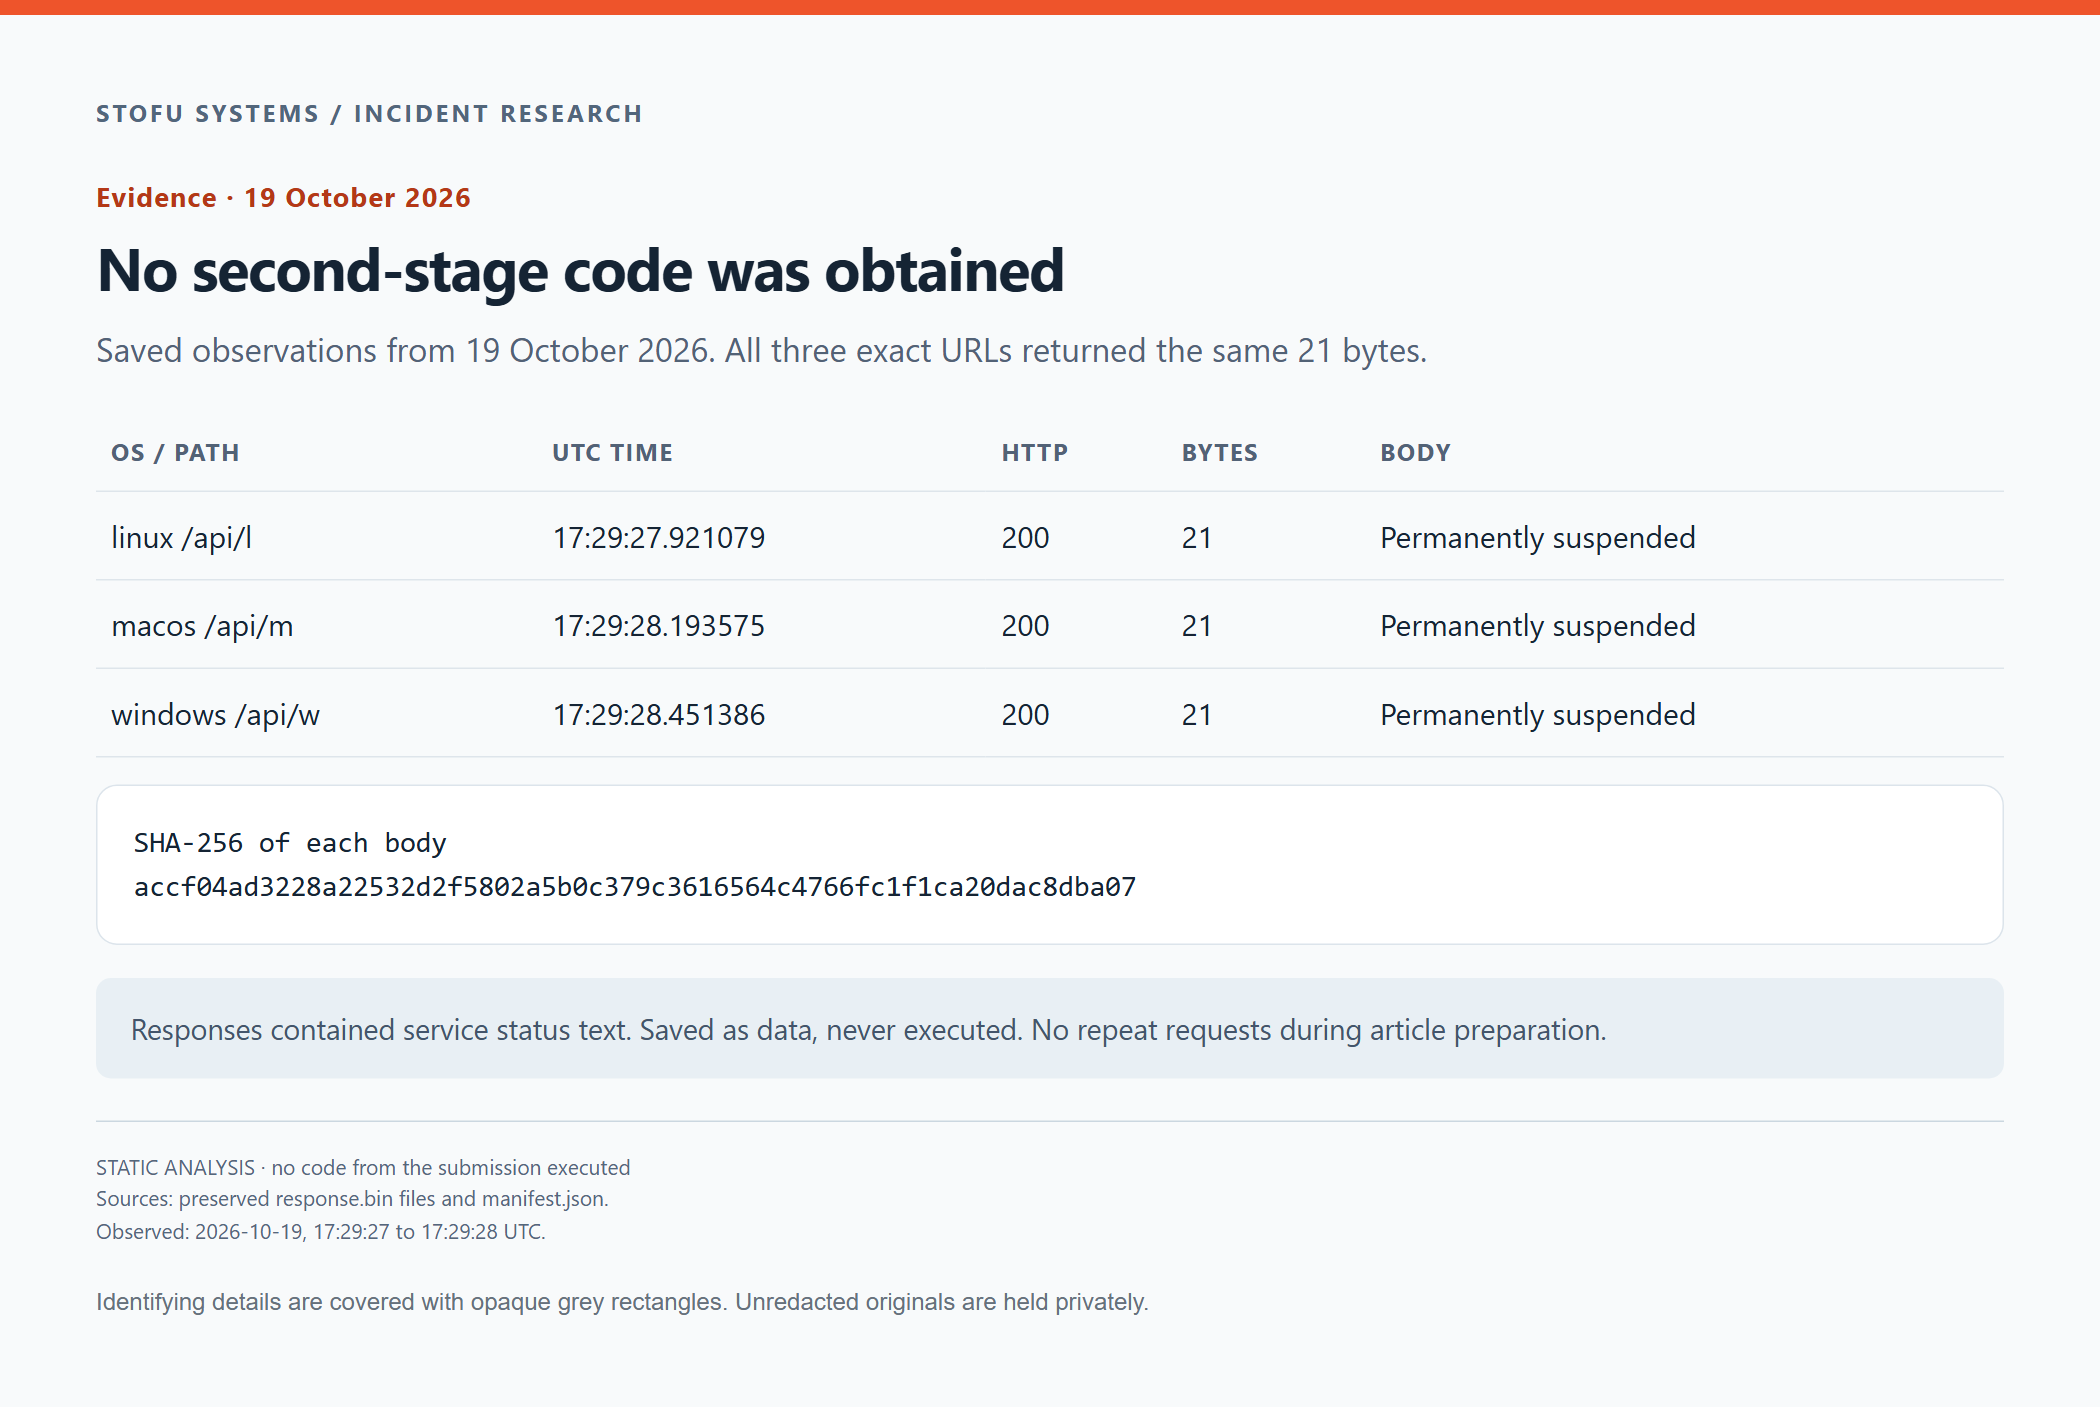The image size is (2100, 1407).
Task: Select the macos /api/m cell
Action: tap(202, 626)
